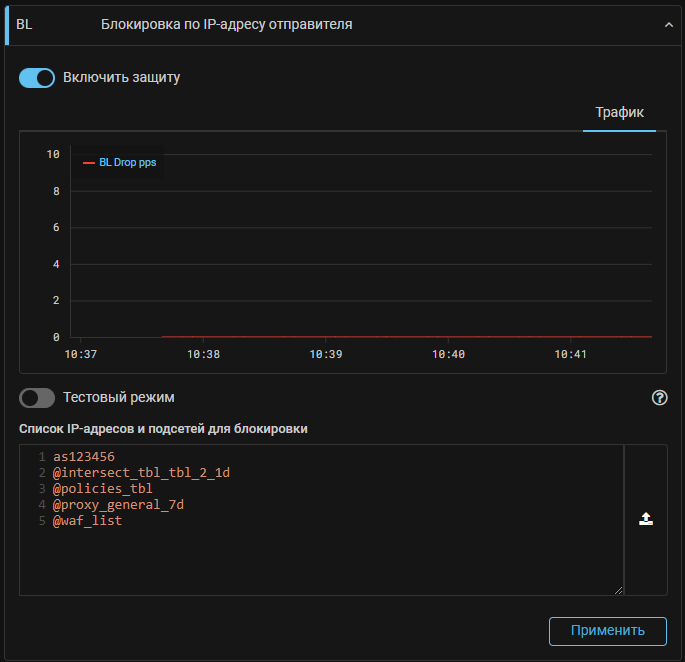Collapse the BL section with the chevron
Screen dimensions: 685x662
click(669, 25)
